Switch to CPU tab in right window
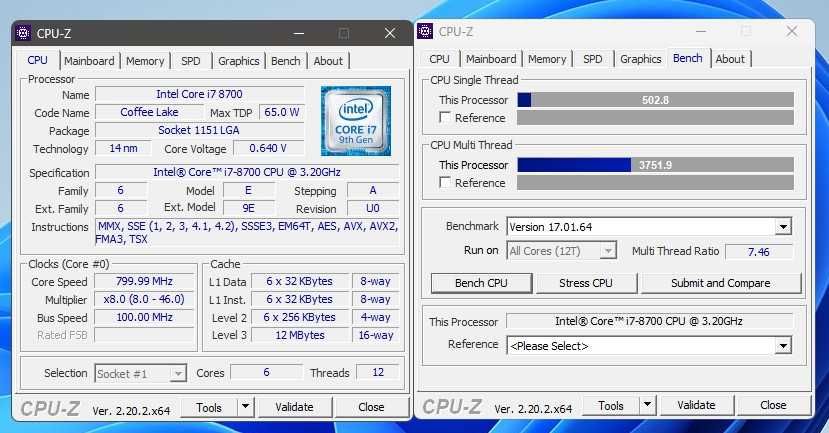Viewport: 829px width, 433px height. (x=439, y=59)
